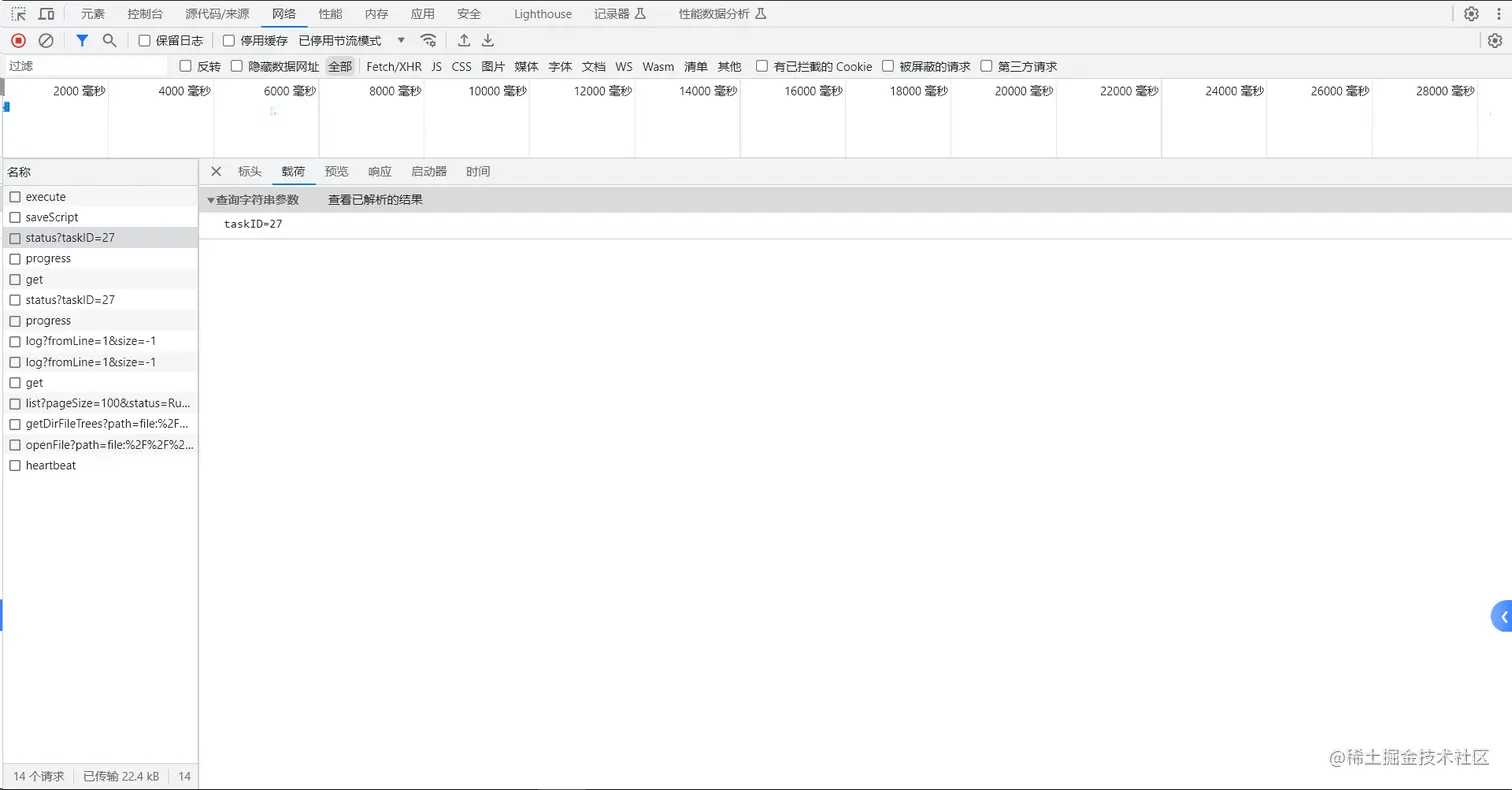1512x790 pixels.
Task: Filter requests by 图片 type
Action: pyautogui.click(x=493, y=66)
